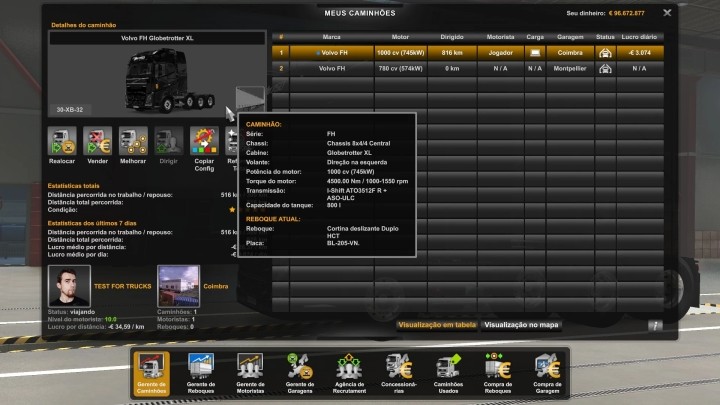
Task: Open the Melhorar upgrade icon
Action: [133, 141]
